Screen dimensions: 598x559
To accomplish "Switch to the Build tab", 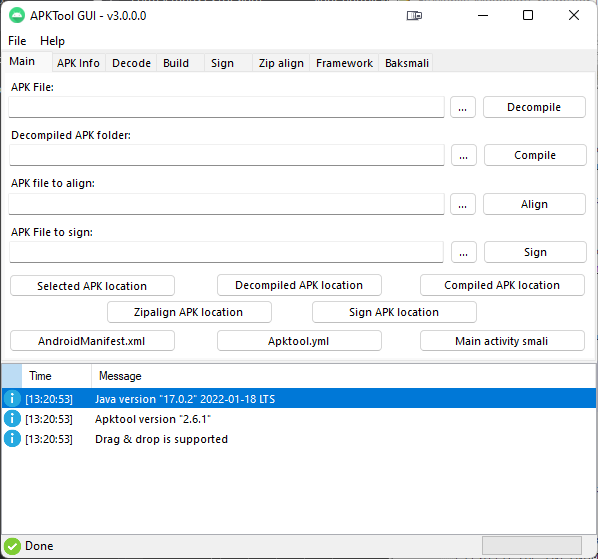I will (x=180, y=63).
